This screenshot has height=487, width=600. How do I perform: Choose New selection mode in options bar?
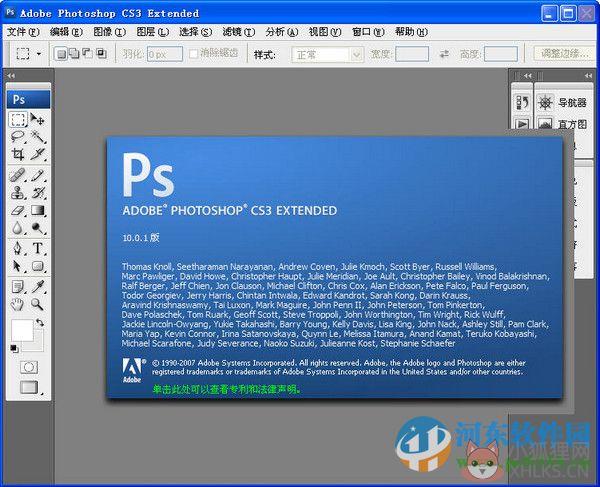coord(61,54)
